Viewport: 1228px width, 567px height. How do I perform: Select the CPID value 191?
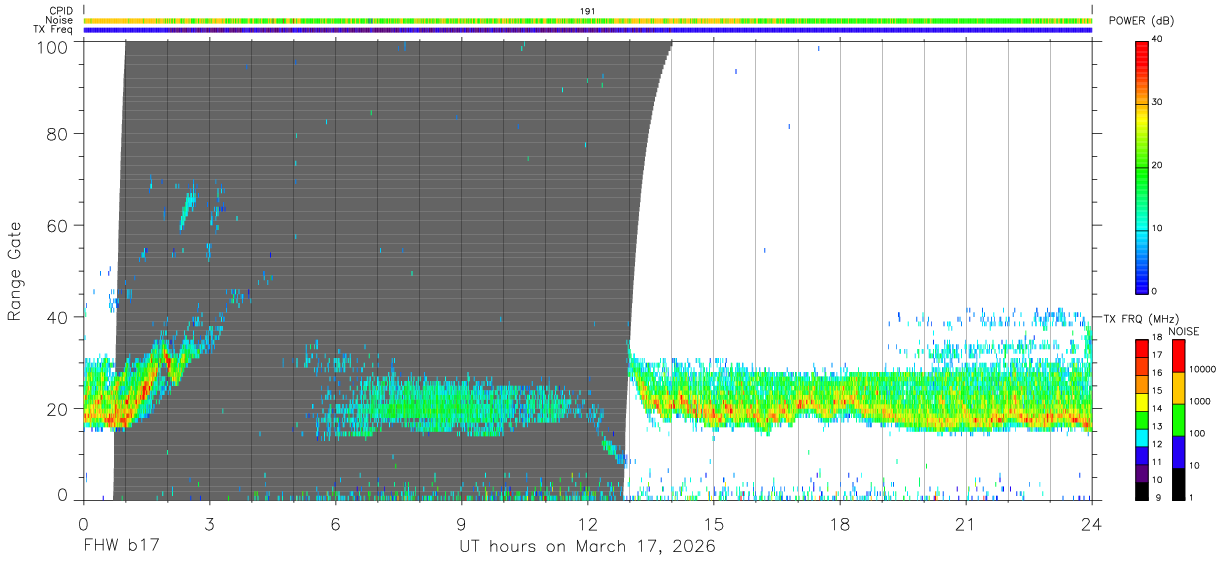click(588, 10)
